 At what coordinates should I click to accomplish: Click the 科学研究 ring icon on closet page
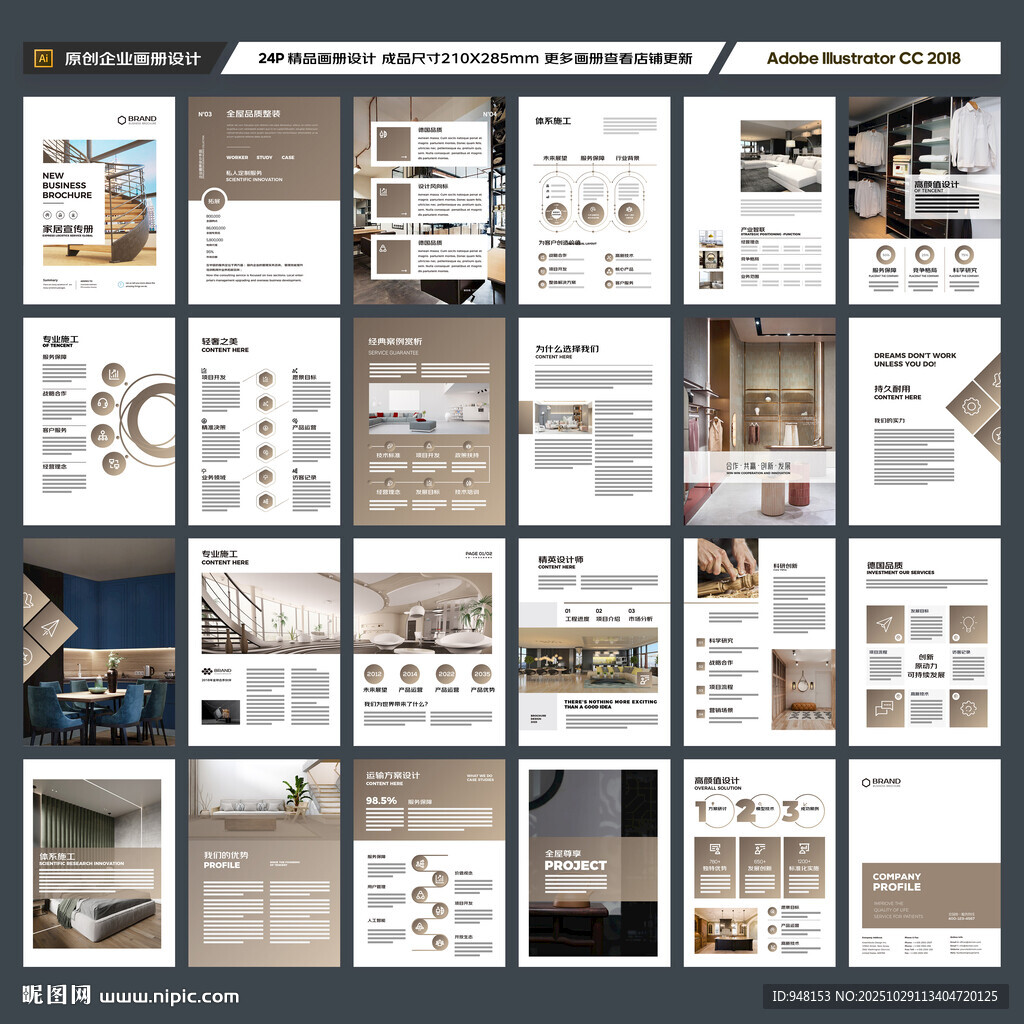965,255
